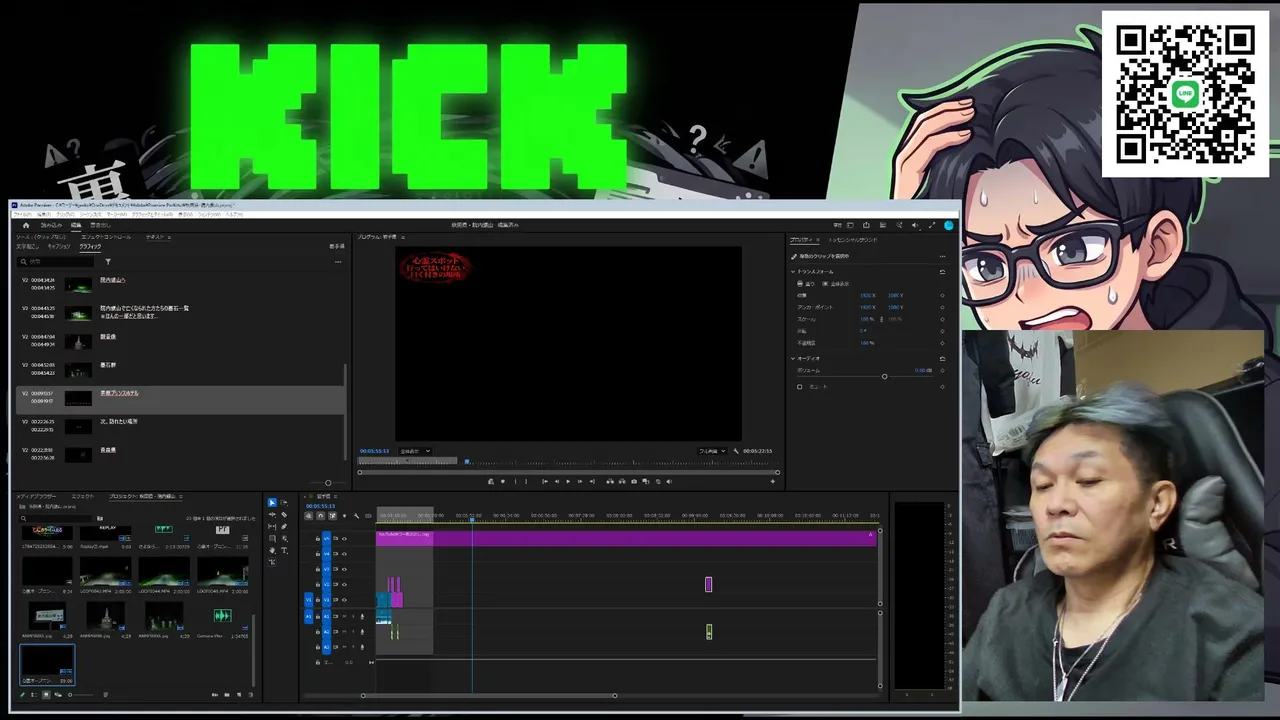The height and width of the screenshot is (720, 1280).
Task: Click the 全体表示 button under Transform
Action: click(x=837, y=284)
